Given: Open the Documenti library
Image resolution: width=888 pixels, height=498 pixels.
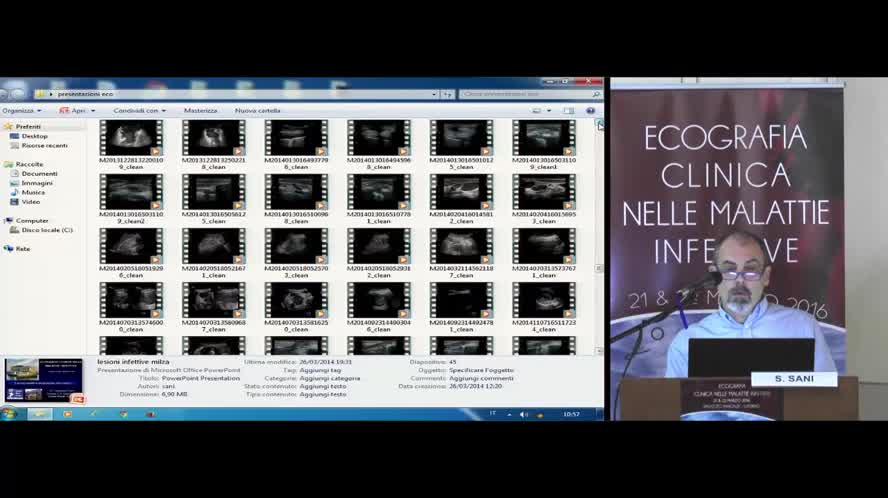Looking at the screenshot, I should point(39,174).
